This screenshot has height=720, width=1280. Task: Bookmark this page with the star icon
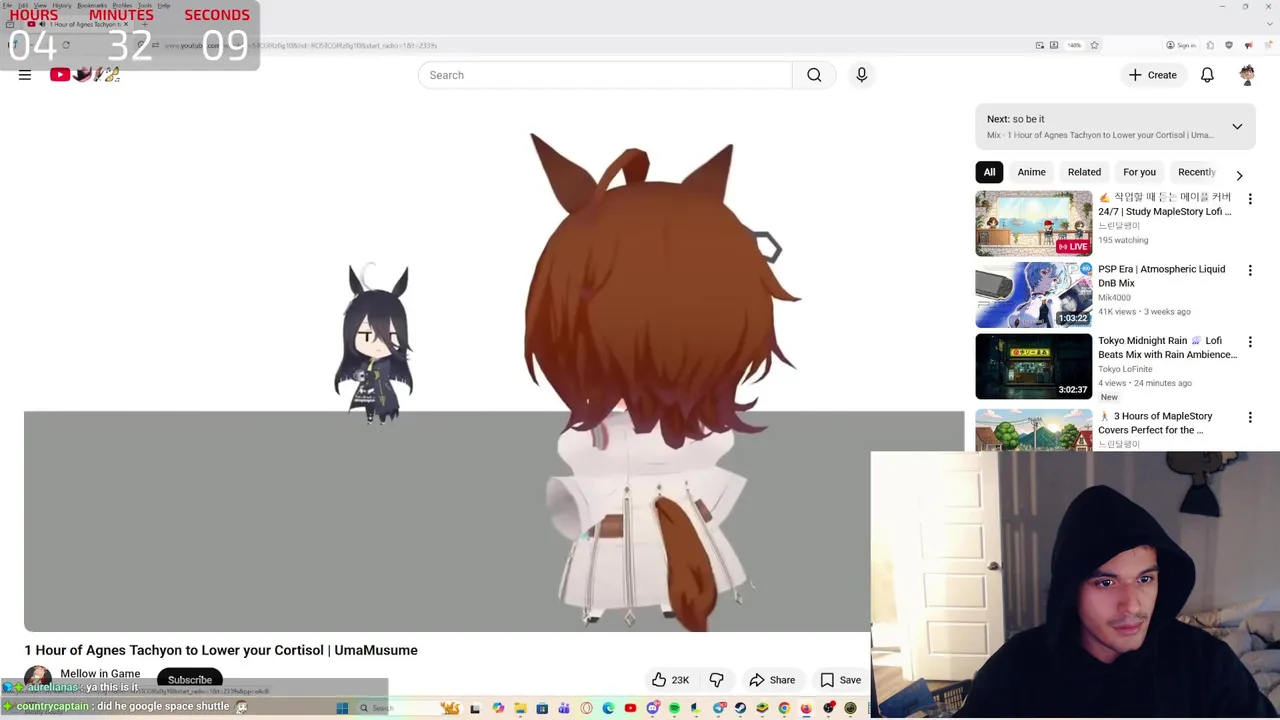click(x=1094, y=45)
